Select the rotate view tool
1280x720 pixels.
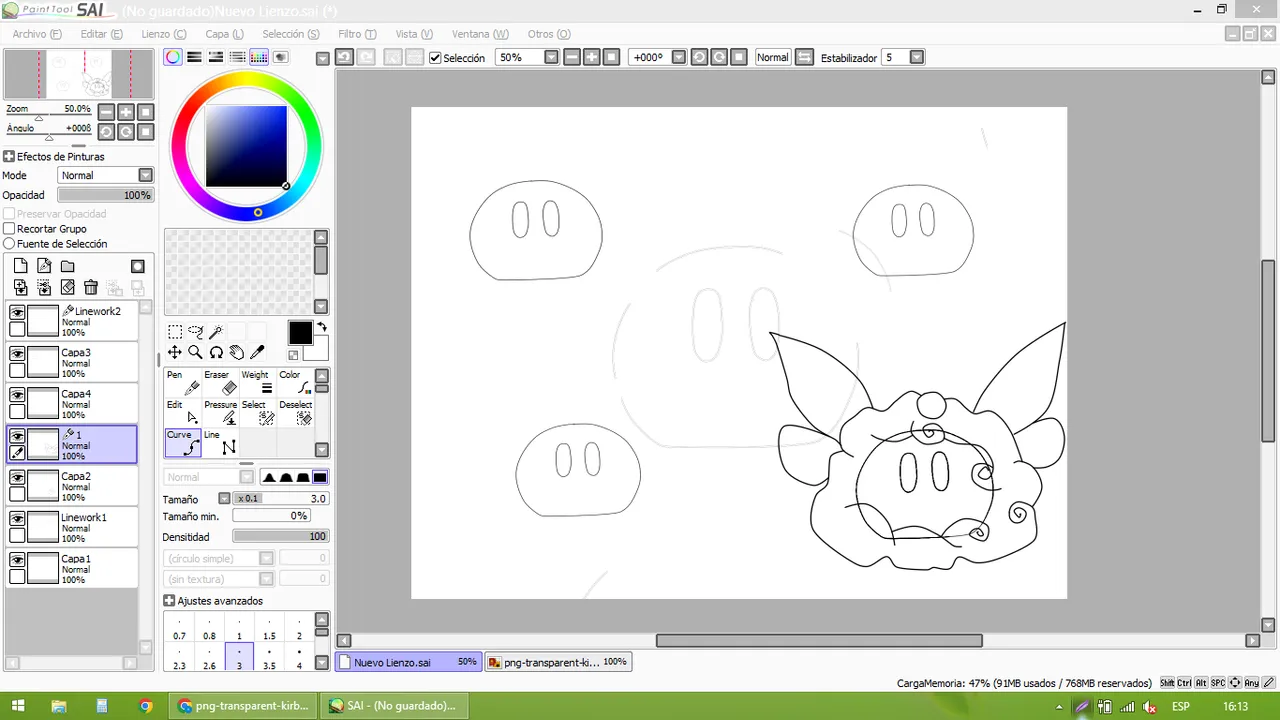click(x=216, y=352)
